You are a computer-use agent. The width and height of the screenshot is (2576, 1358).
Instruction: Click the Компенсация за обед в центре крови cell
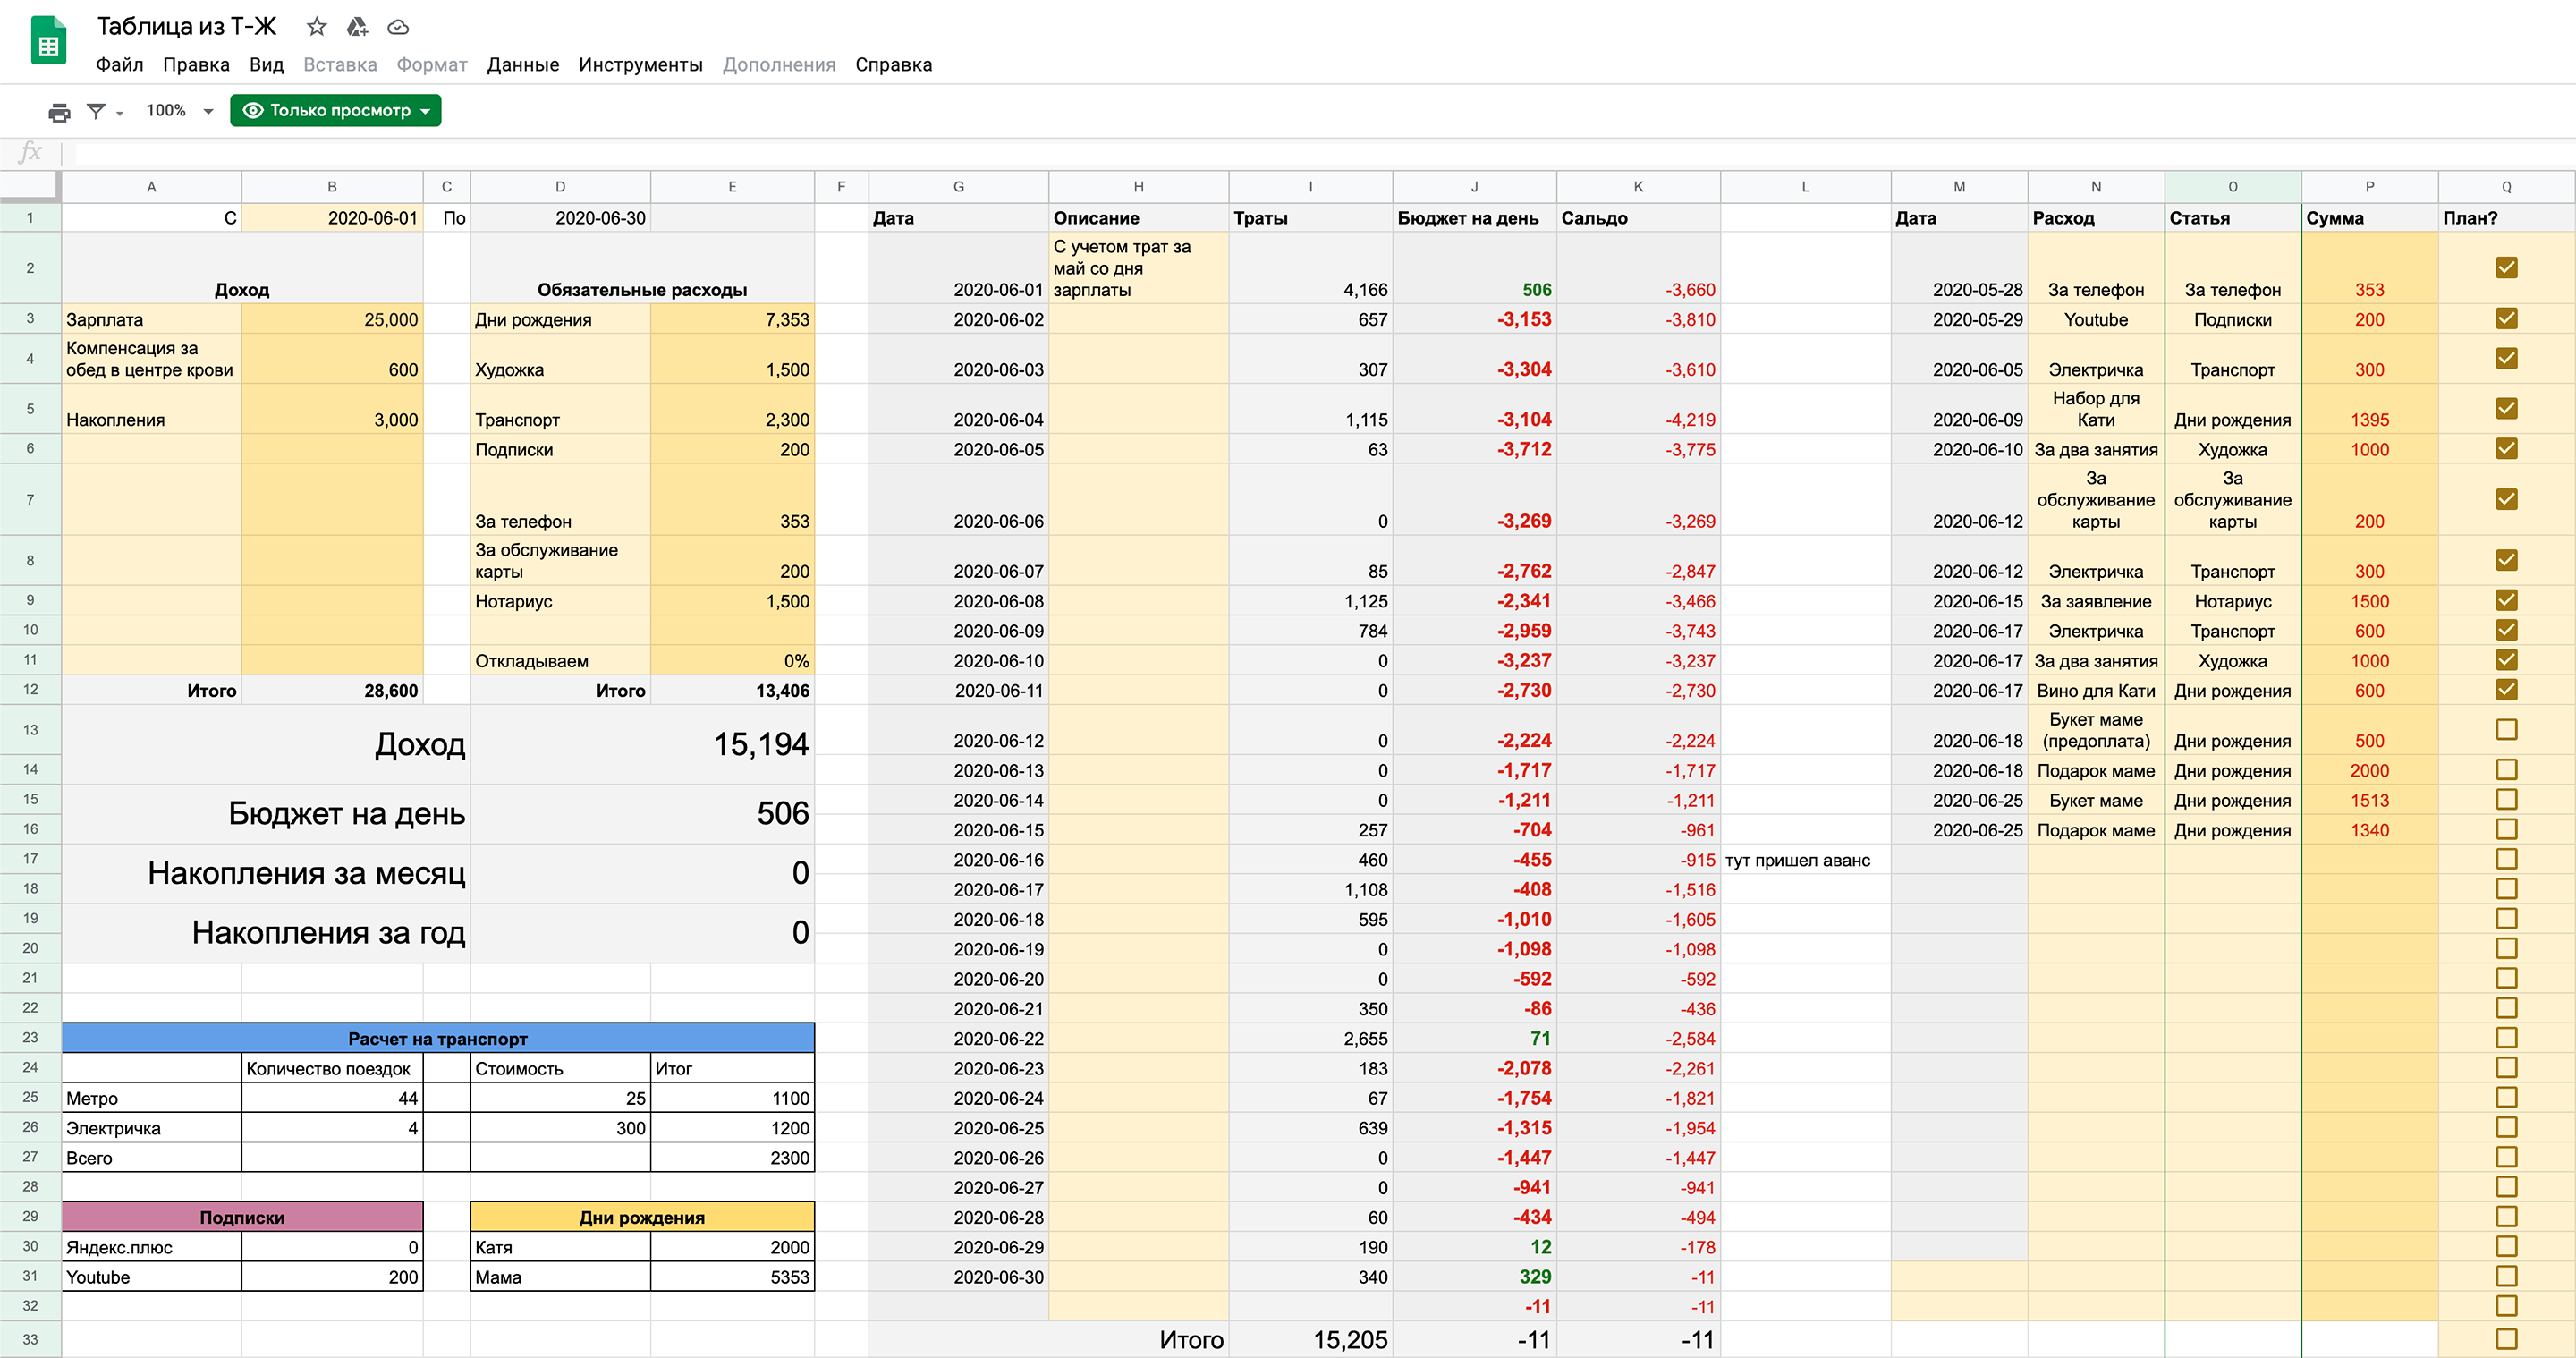coord(151,359)
